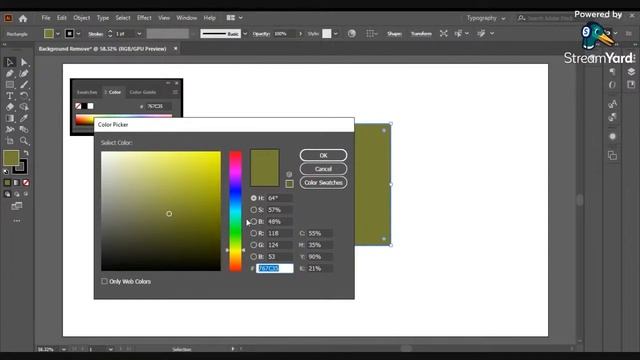640x360 pixels.
Task: Enable Only Web Colors checkbox
Action: tap(104, 281)
